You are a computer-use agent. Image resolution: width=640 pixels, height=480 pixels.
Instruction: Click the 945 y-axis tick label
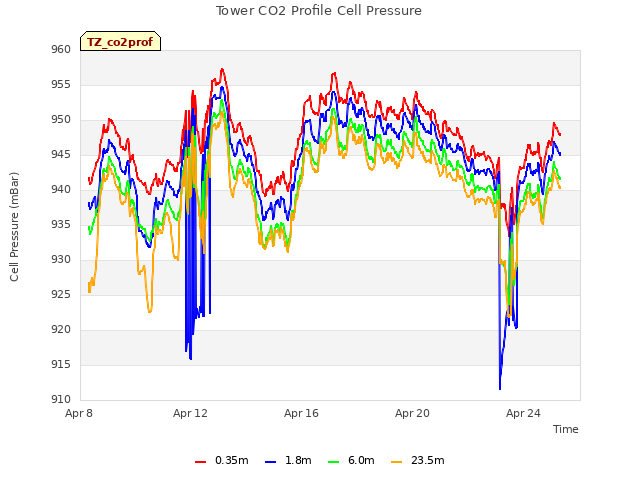pyautogui.click(x=61, y=154)
